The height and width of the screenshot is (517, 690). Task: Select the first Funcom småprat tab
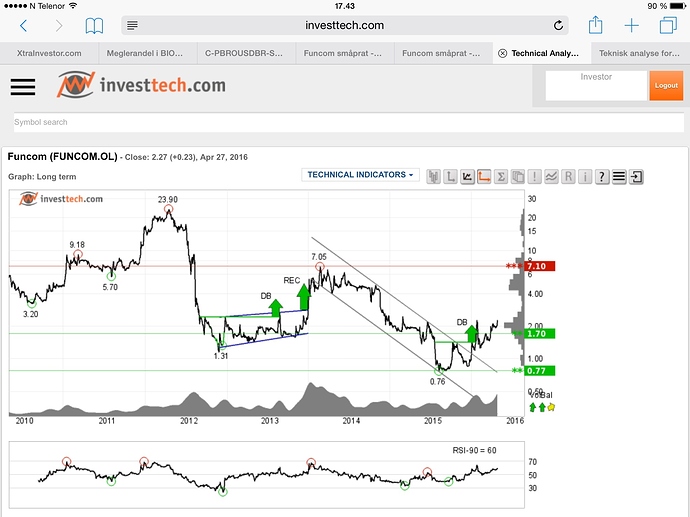[x=345, y=53]
